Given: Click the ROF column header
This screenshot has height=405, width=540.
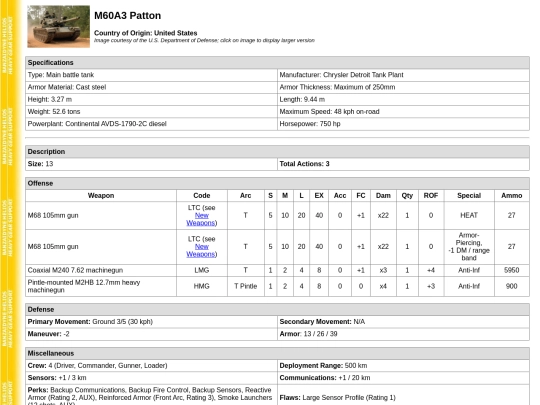Looking at the screenshot, I should click(x=431, y=196).
